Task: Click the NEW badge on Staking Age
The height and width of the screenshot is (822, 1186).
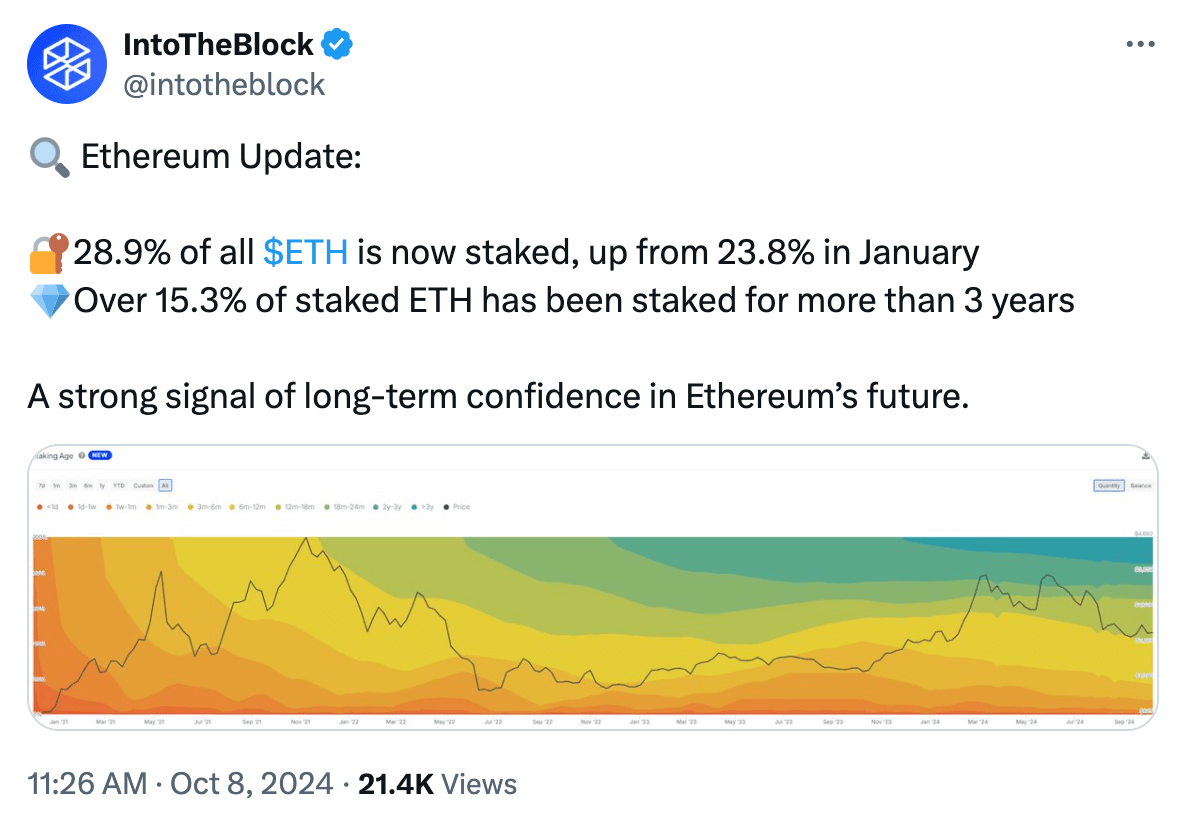Action: [99, 456]
